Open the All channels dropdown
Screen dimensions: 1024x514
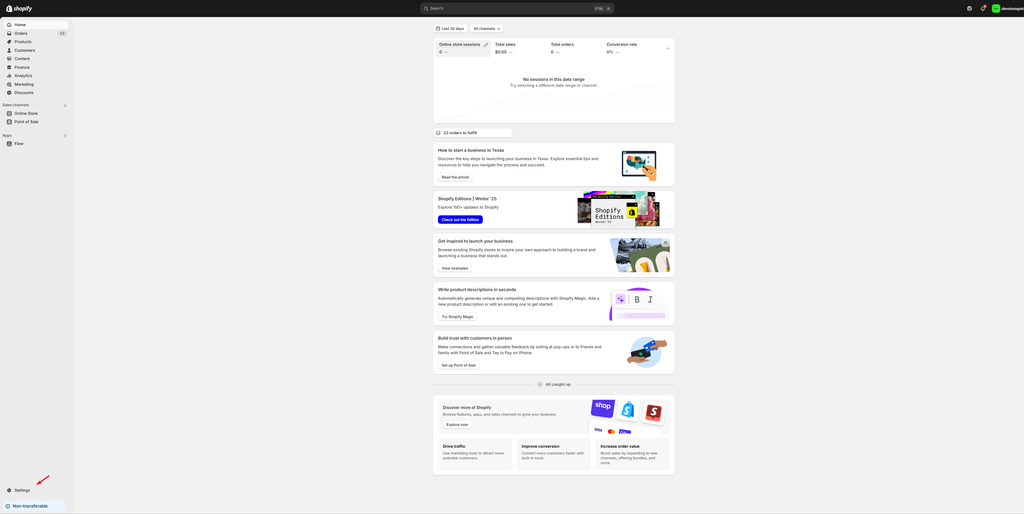coord(486,29)
